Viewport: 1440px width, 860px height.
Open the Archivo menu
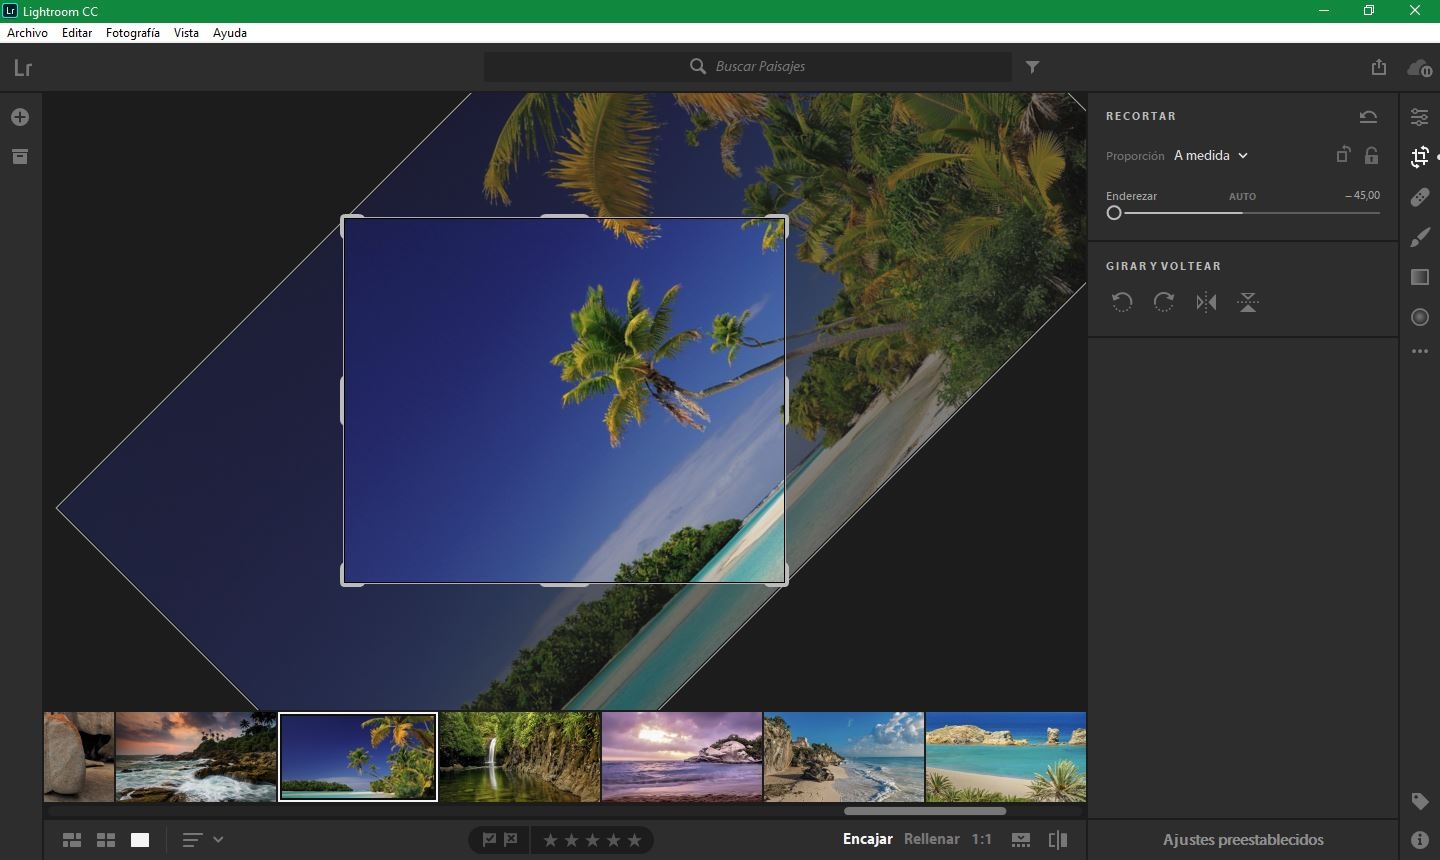click(27, 33)
